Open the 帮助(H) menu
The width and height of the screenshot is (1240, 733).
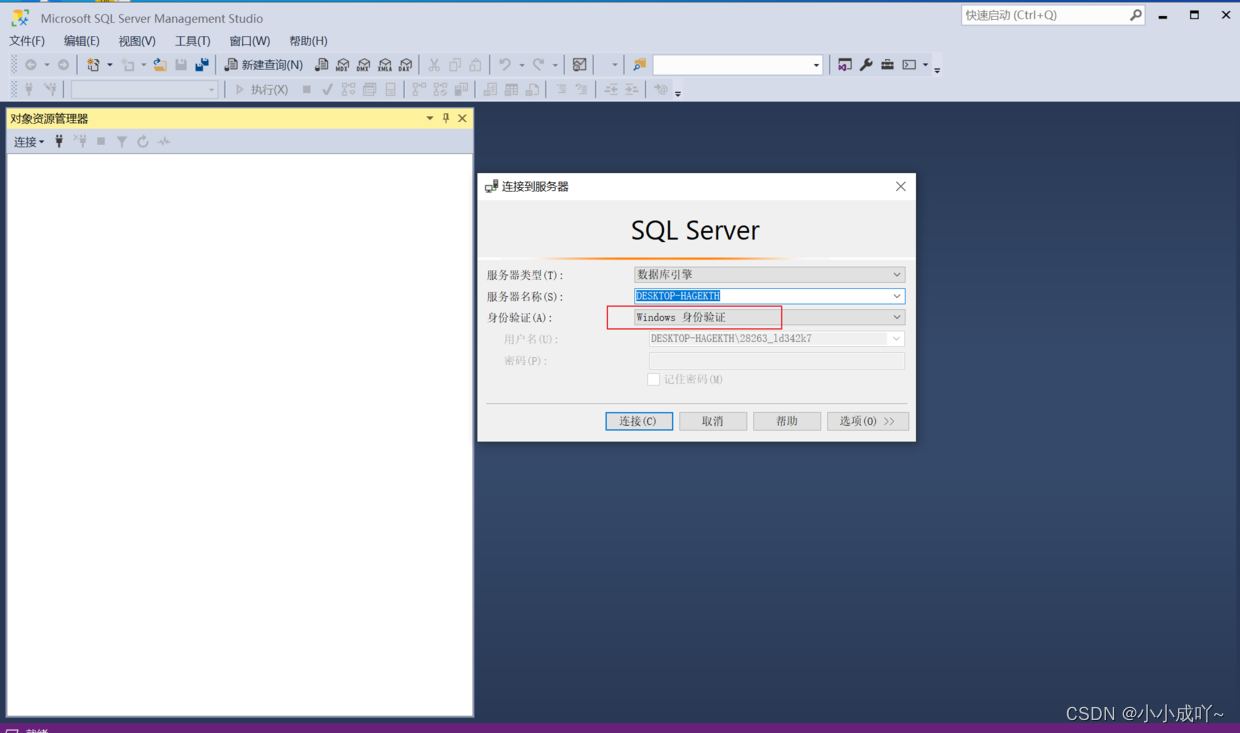tap(308, 41)
